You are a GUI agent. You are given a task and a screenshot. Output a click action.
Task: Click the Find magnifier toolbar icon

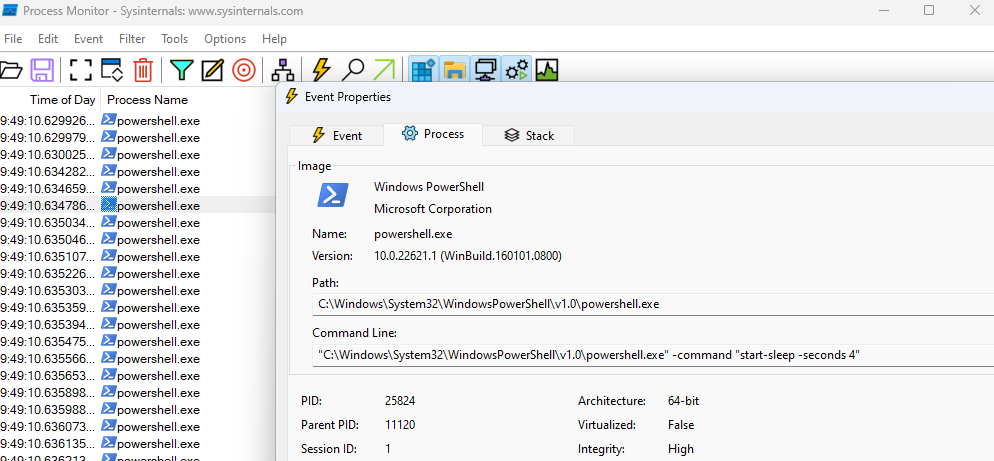(352, 70)
